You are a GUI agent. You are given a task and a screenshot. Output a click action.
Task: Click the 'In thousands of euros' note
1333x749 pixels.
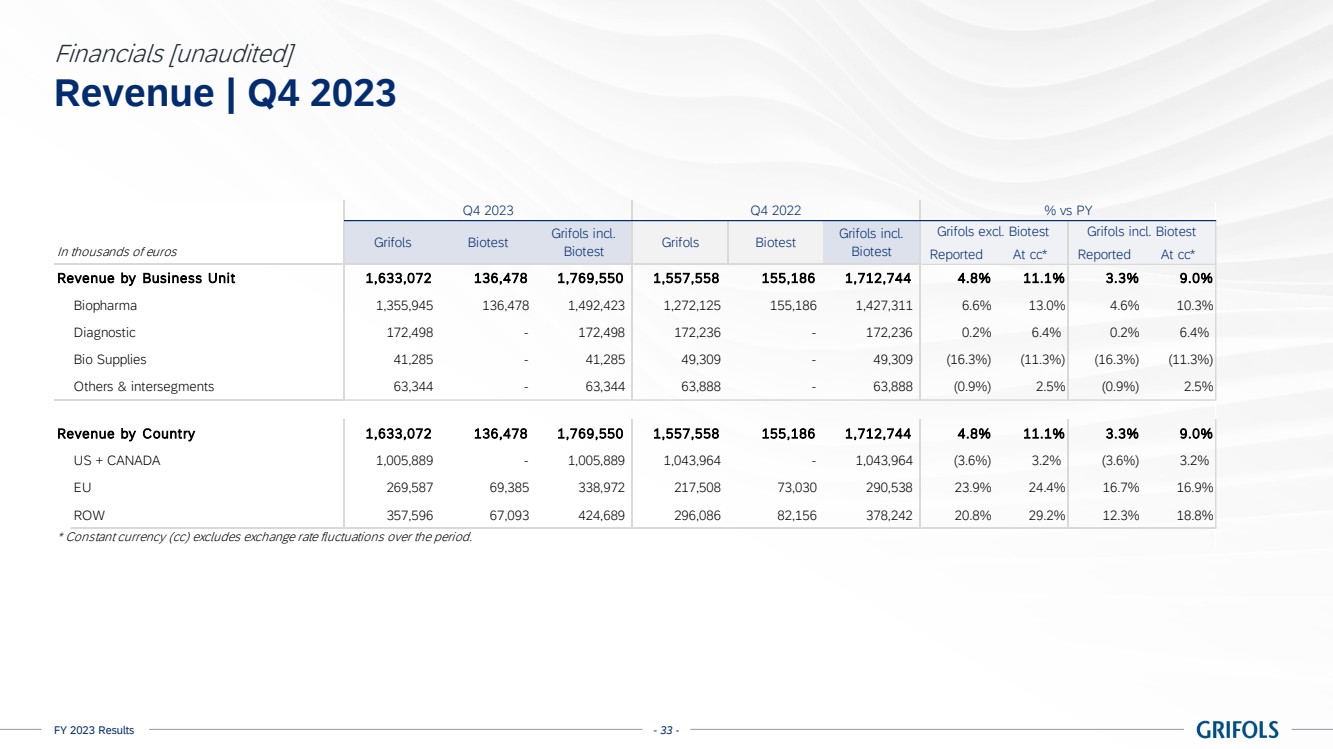click(117, 252)
